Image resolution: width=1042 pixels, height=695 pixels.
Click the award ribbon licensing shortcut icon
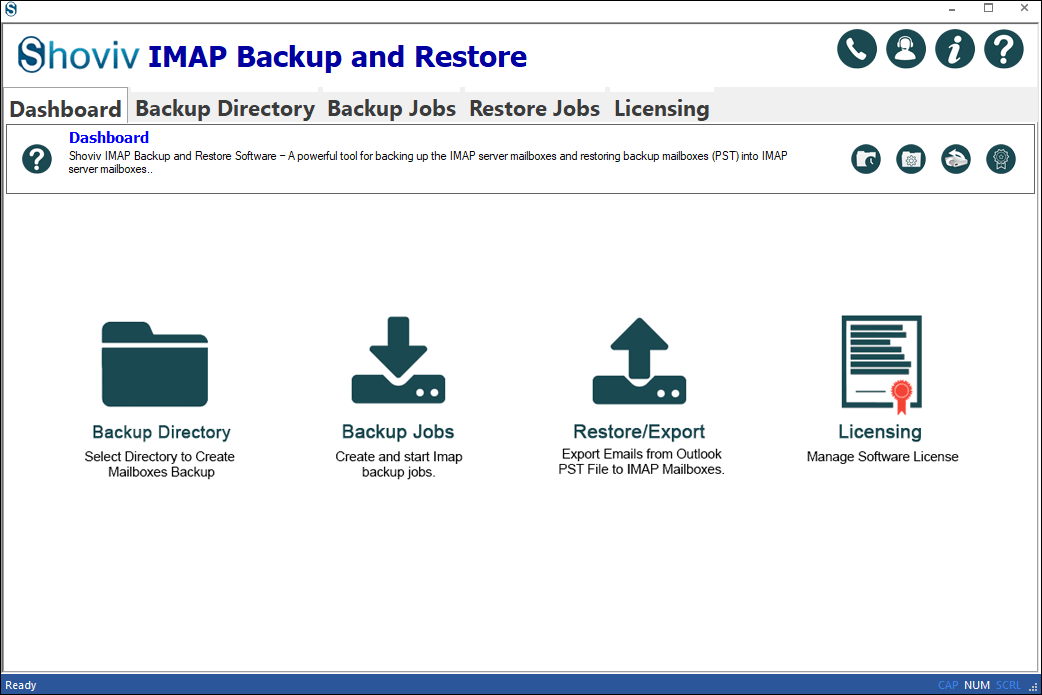point(1001,159)
